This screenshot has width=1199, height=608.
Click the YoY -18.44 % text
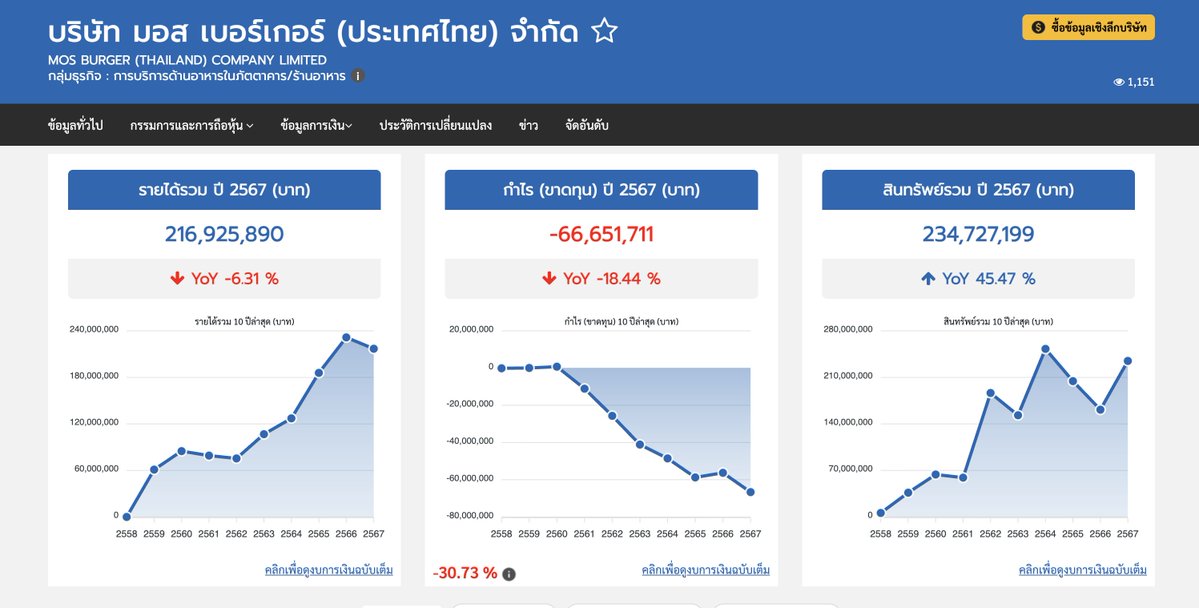tap(612, 278)
